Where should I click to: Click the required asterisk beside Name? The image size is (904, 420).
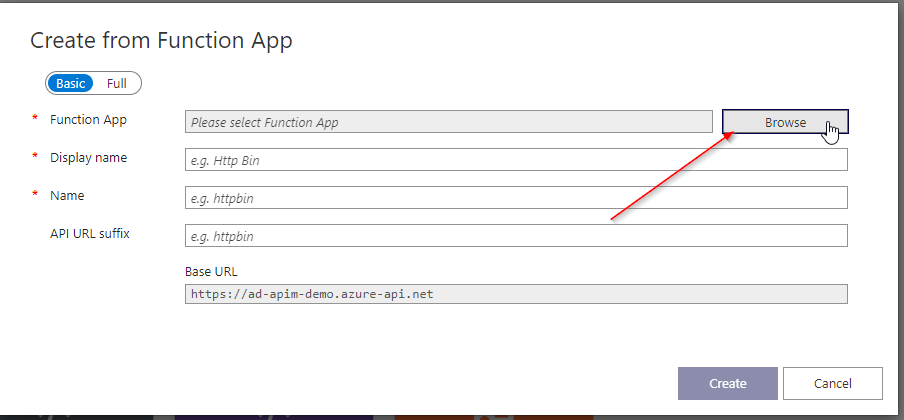[36, 196]
